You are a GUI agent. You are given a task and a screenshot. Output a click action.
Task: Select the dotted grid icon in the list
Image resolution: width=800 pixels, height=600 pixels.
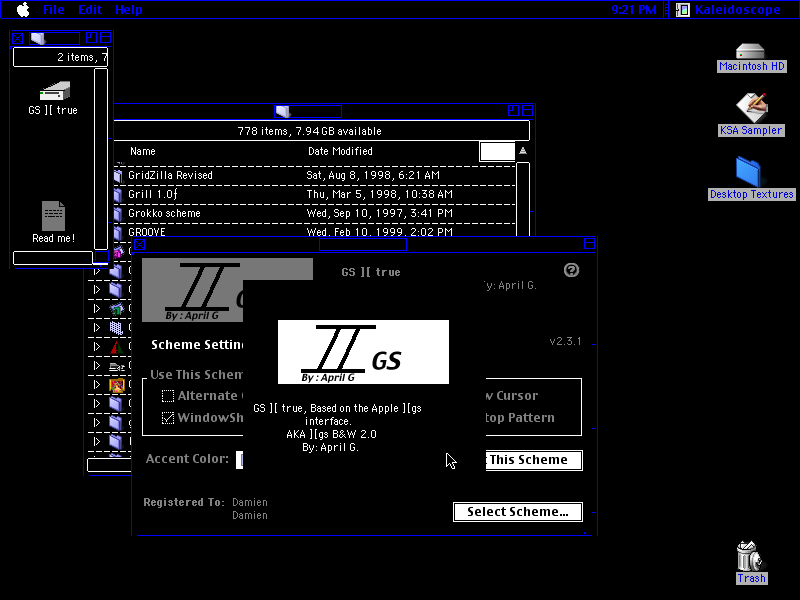[x=117, y=328]
